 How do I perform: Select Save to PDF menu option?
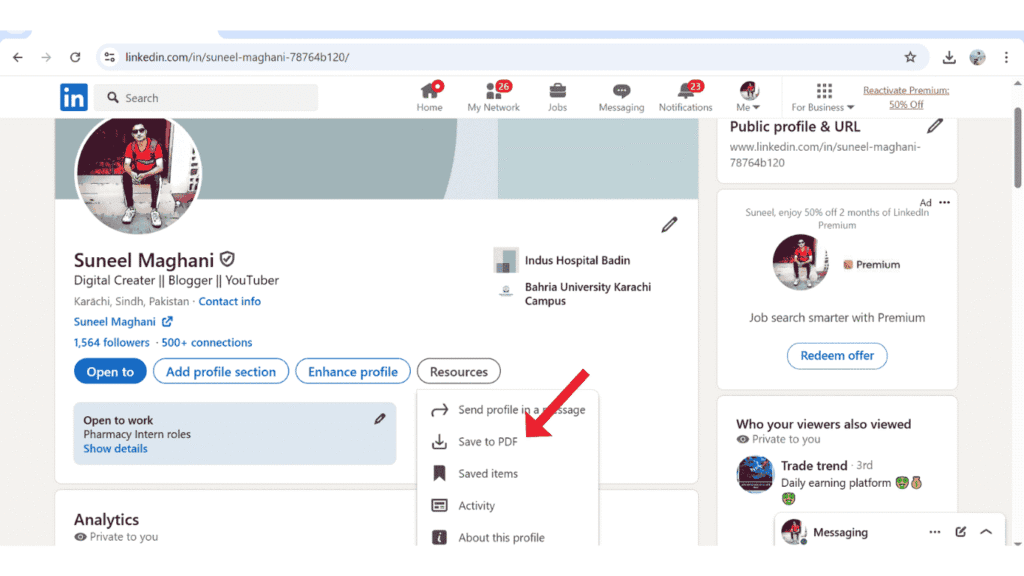[490, 442]
